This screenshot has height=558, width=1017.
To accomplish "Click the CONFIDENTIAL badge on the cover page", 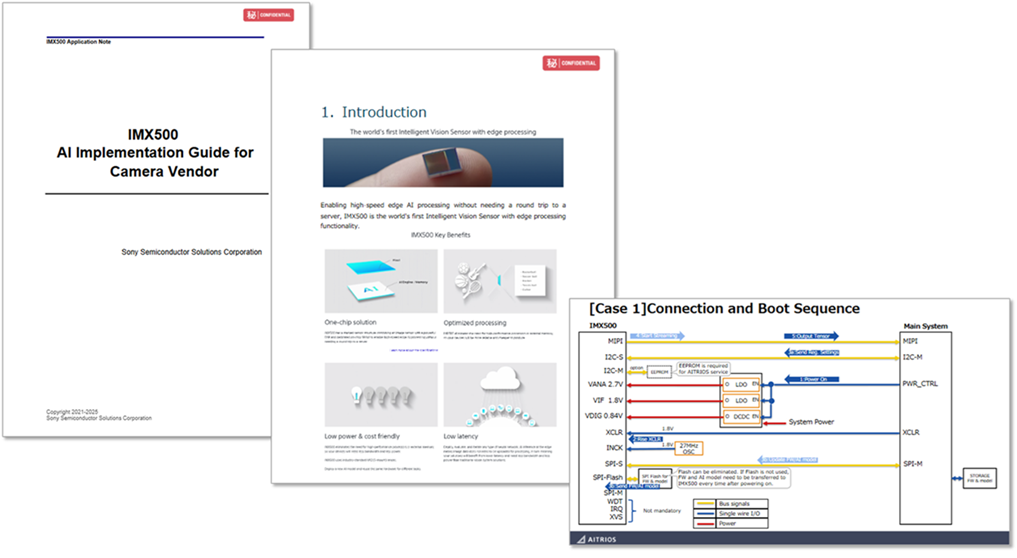I will 269,15.
